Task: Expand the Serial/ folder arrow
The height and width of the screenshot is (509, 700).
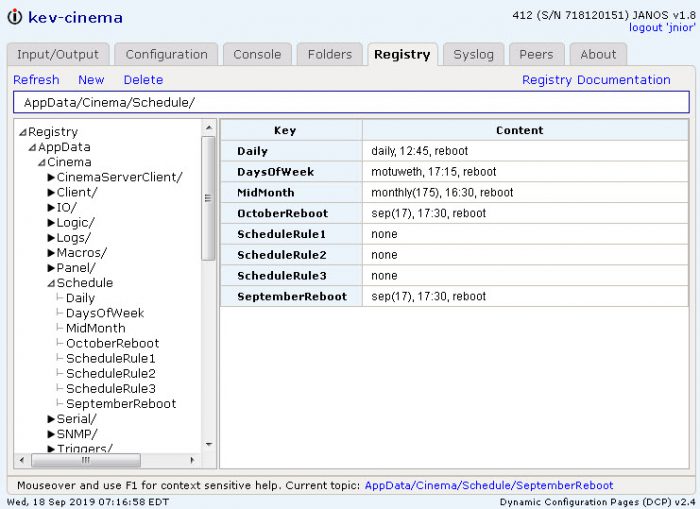Action: click(51, 419)
